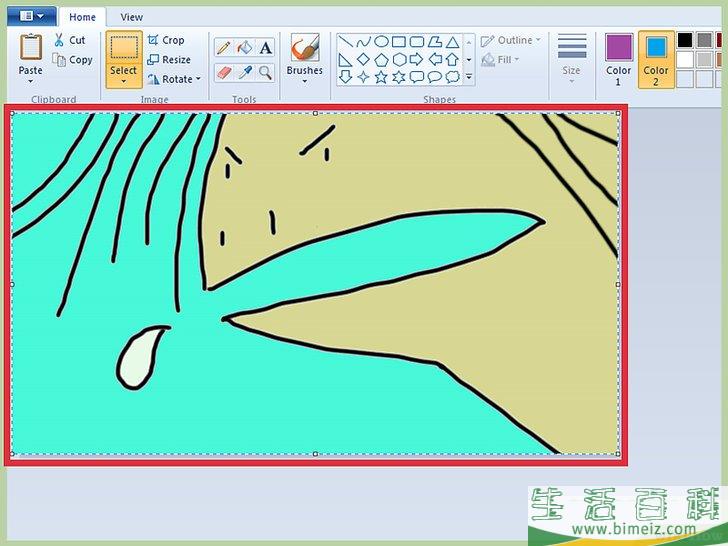Image resolution: width=728 pixels, height=546 pixels.
Task: Switch to the Home tab
Action: 82,17
